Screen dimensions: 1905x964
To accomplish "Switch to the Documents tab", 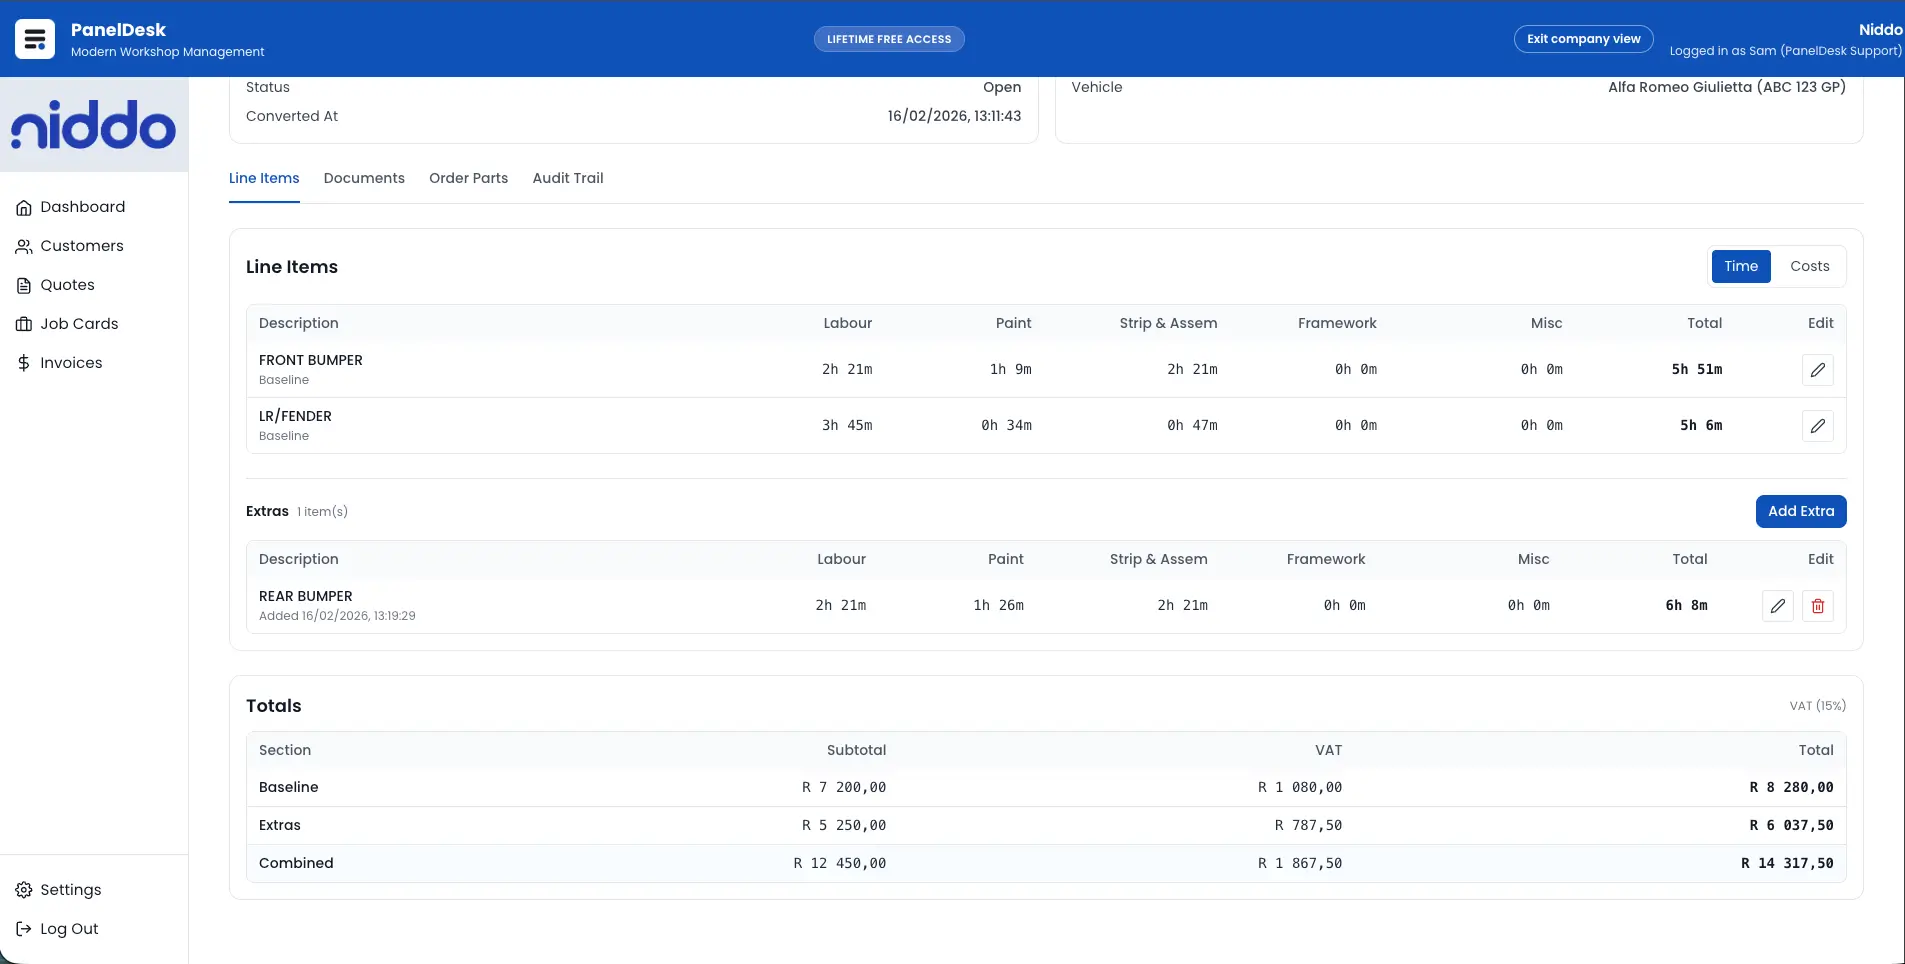I will (x=364, y=178).
